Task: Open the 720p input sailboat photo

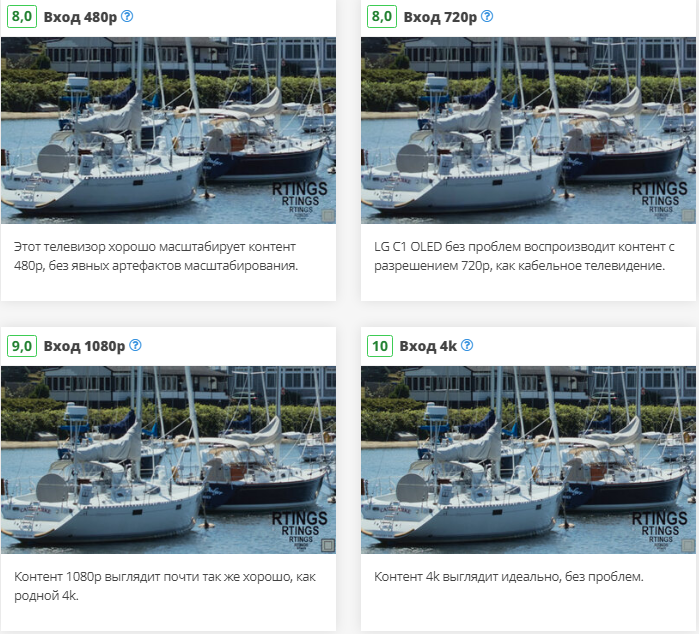Action: pyautogui.click(x=528, y=130)
